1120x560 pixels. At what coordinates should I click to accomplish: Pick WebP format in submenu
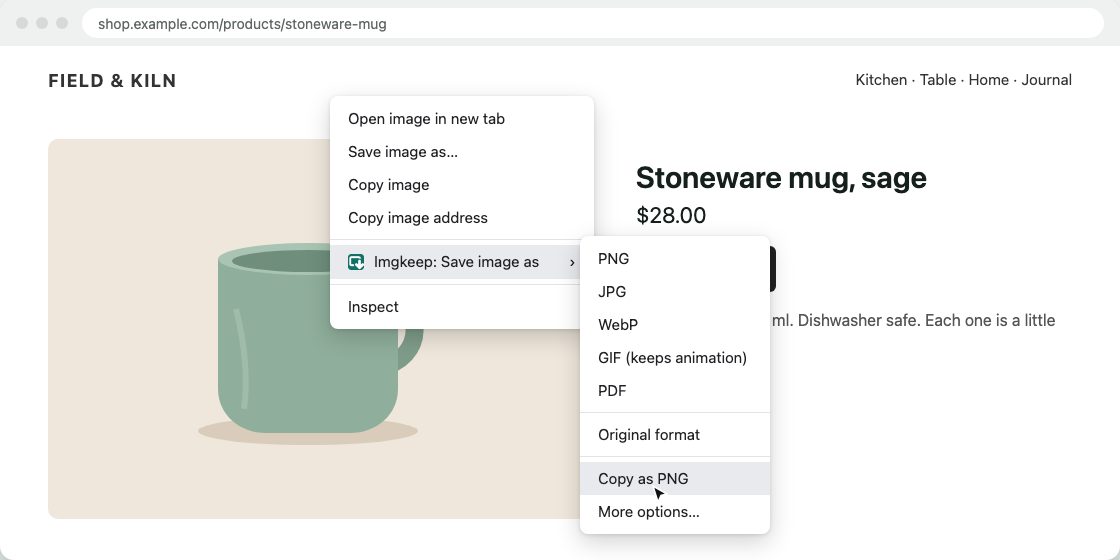pyautogui.click(x=675, y=325)
